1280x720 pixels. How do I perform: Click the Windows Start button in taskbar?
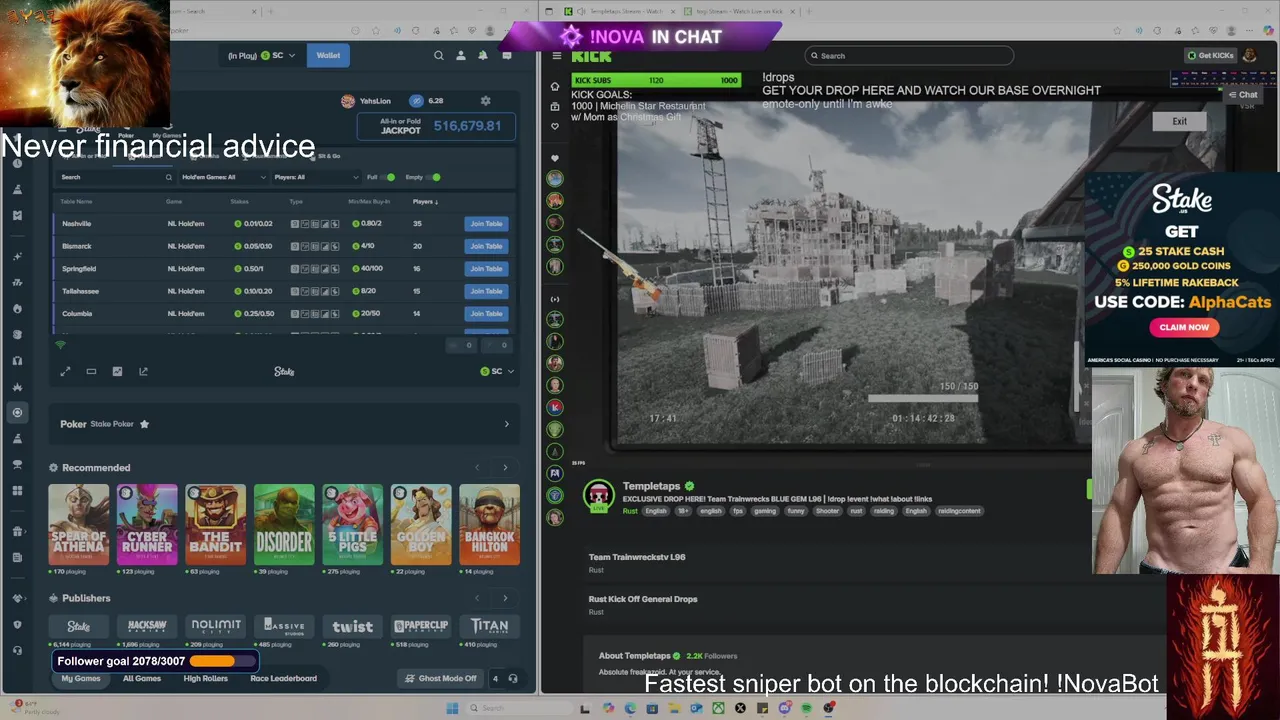[452, 708]
